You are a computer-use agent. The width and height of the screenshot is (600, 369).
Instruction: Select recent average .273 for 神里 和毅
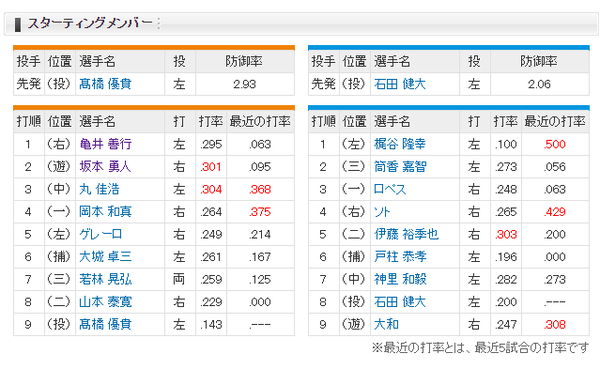555,280
